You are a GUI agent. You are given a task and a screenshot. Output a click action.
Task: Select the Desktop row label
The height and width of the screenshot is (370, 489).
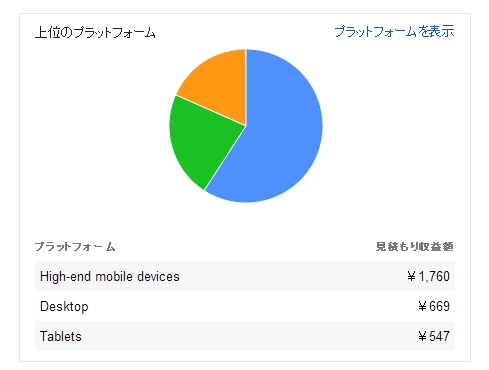pos(64,306)
